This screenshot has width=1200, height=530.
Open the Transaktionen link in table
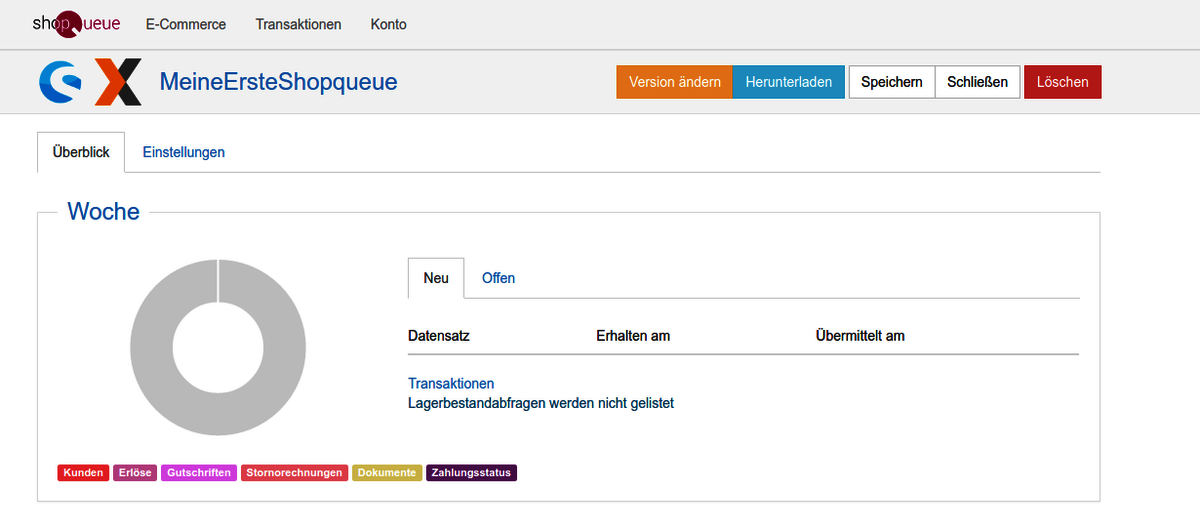pyautogui.click(x=451, y=383)
